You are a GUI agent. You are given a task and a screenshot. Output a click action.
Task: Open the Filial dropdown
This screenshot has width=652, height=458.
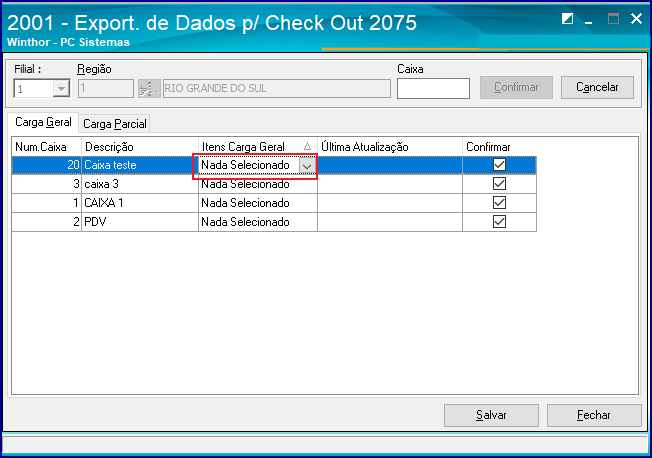pyautogui.click(x=62, y=89)
